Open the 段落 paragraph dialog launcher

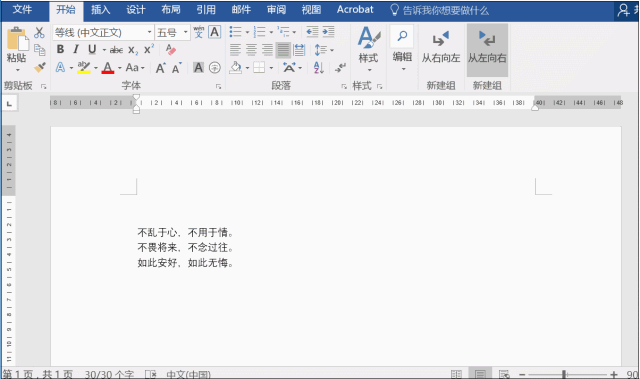pyautogui.click(x=344, y=86)
